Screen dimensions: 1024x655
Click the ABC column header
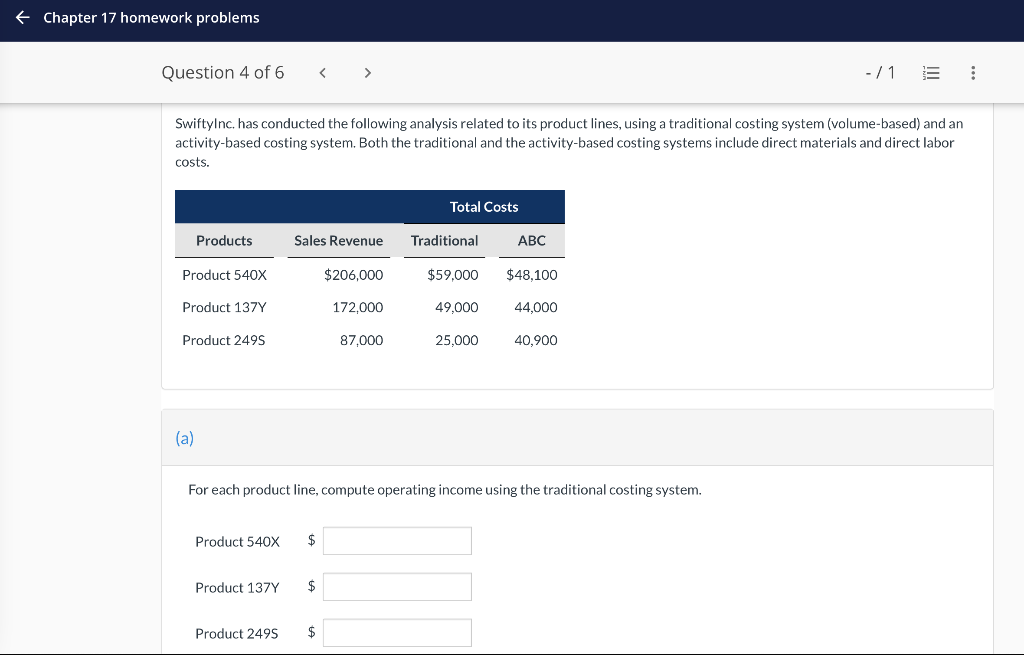(x=532, y=241)
